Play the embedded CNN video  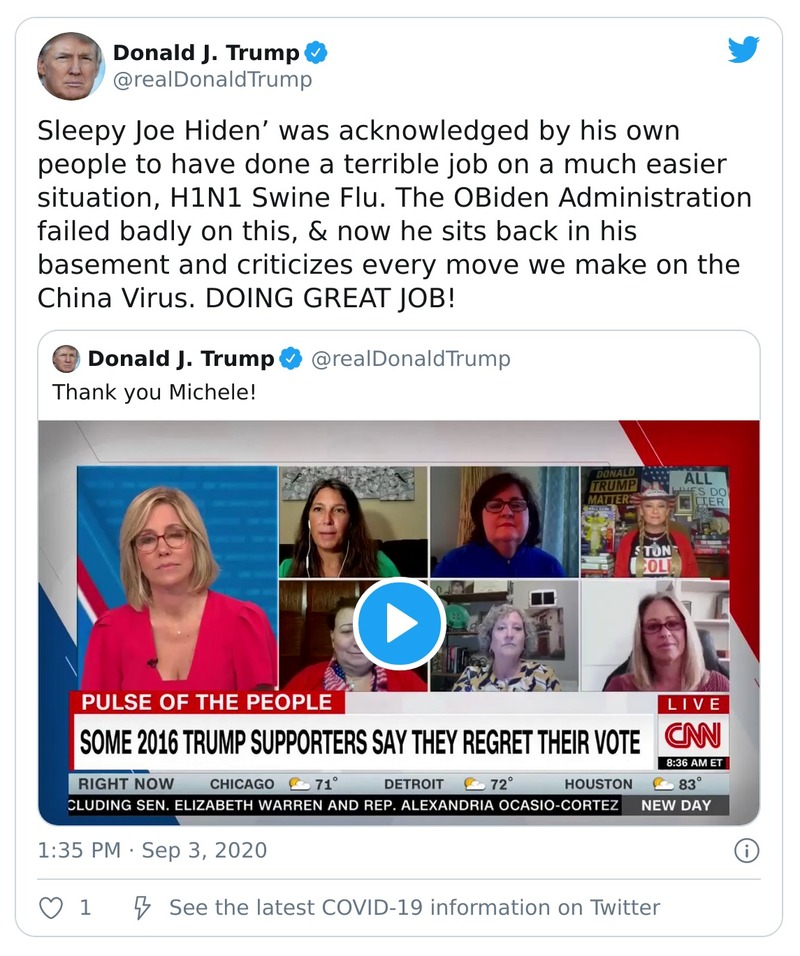tap(400, 623)
